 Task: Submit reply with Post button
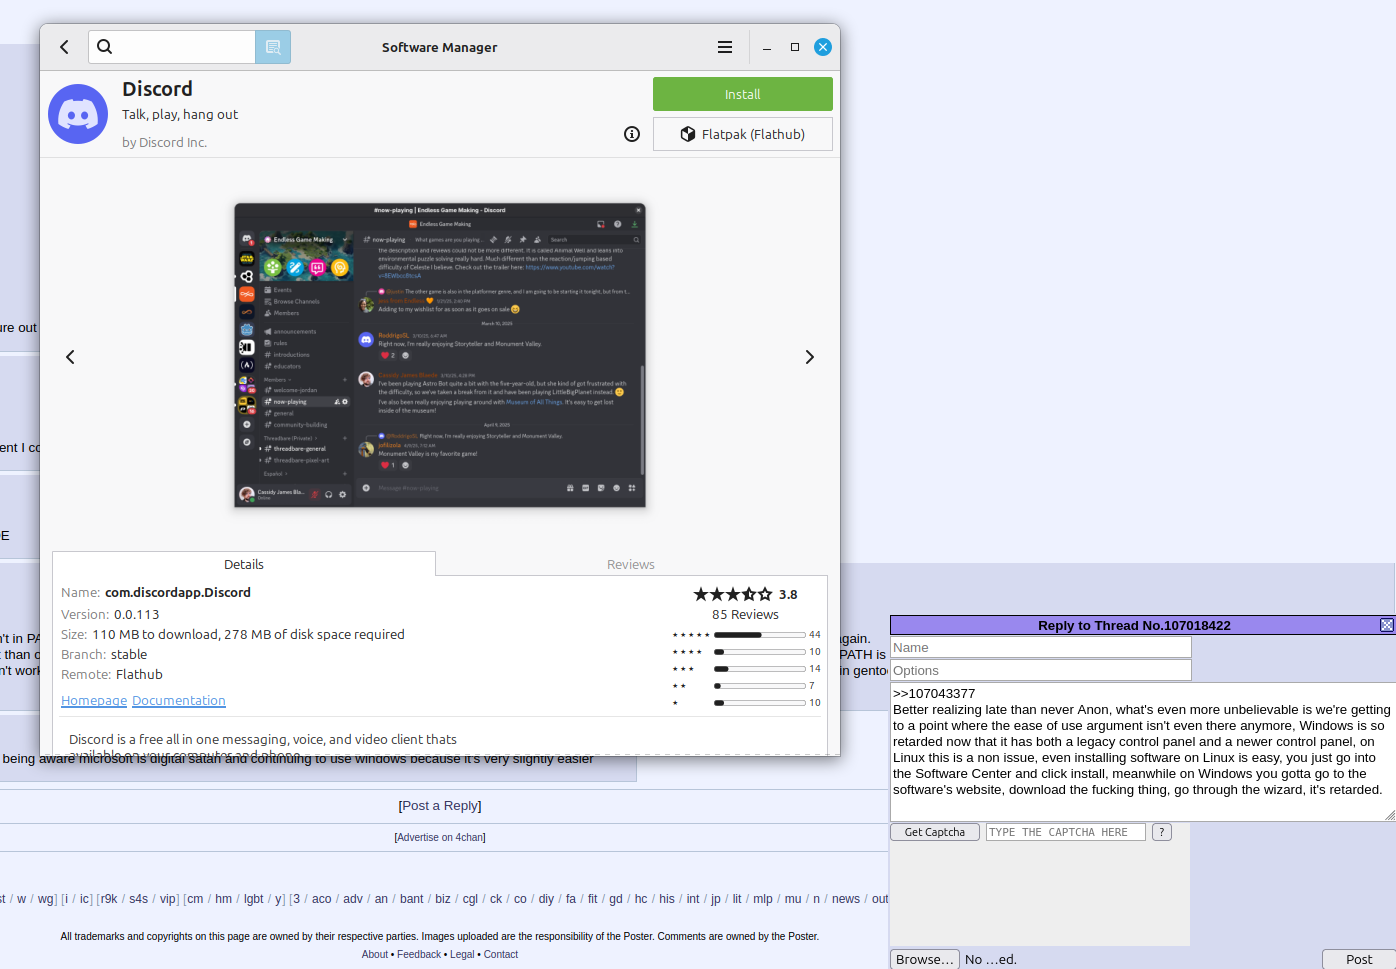(x=1359, y=959)
